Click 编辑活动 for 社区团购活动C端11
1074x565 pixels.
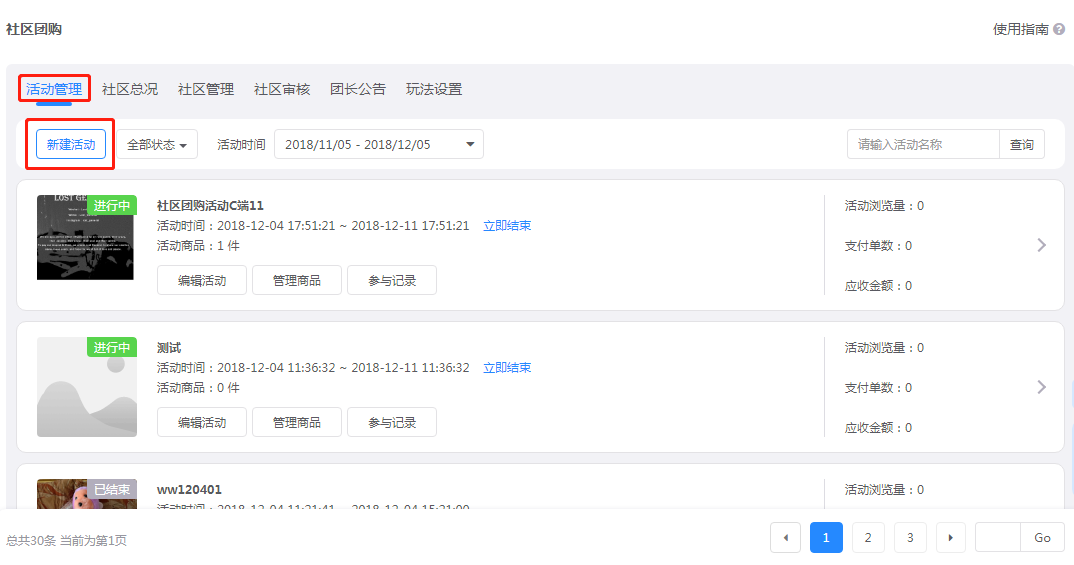202,280
